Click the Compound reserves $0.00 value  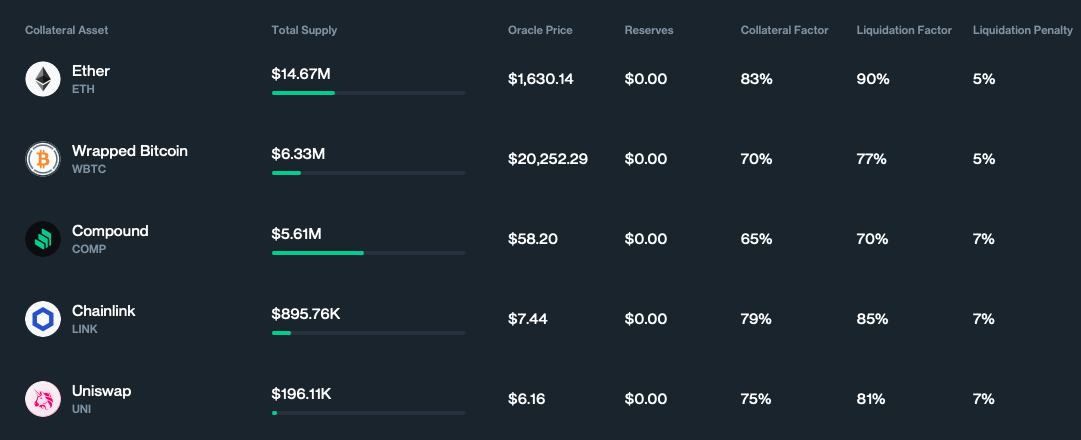(x=646, y=239)
